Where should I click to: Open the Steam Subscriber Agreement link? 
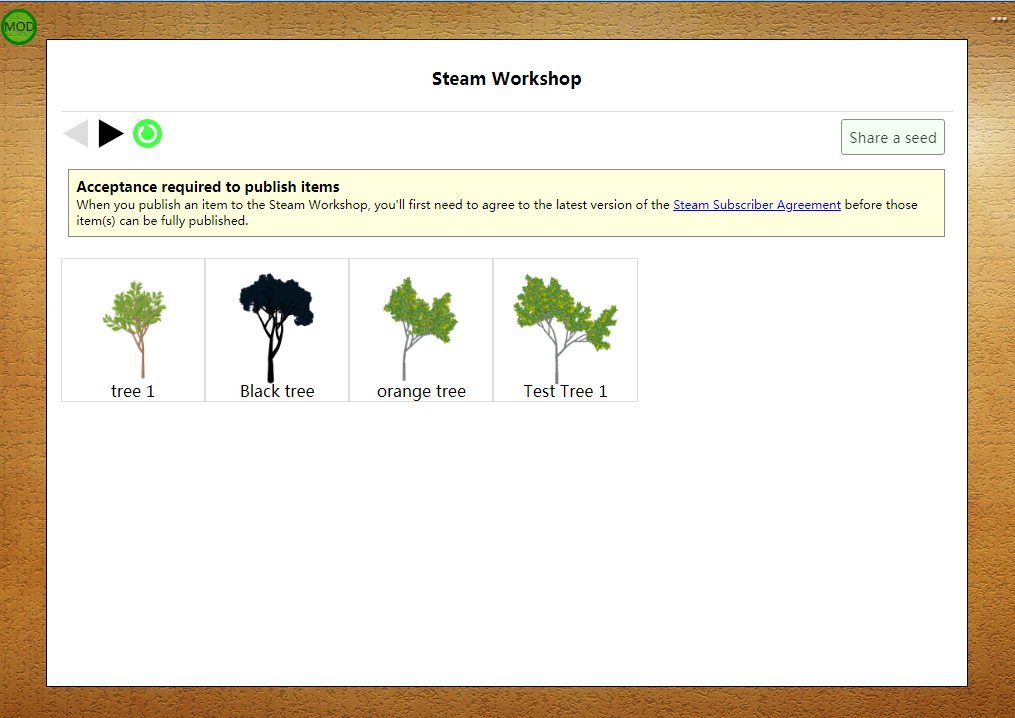coord(757,205)
